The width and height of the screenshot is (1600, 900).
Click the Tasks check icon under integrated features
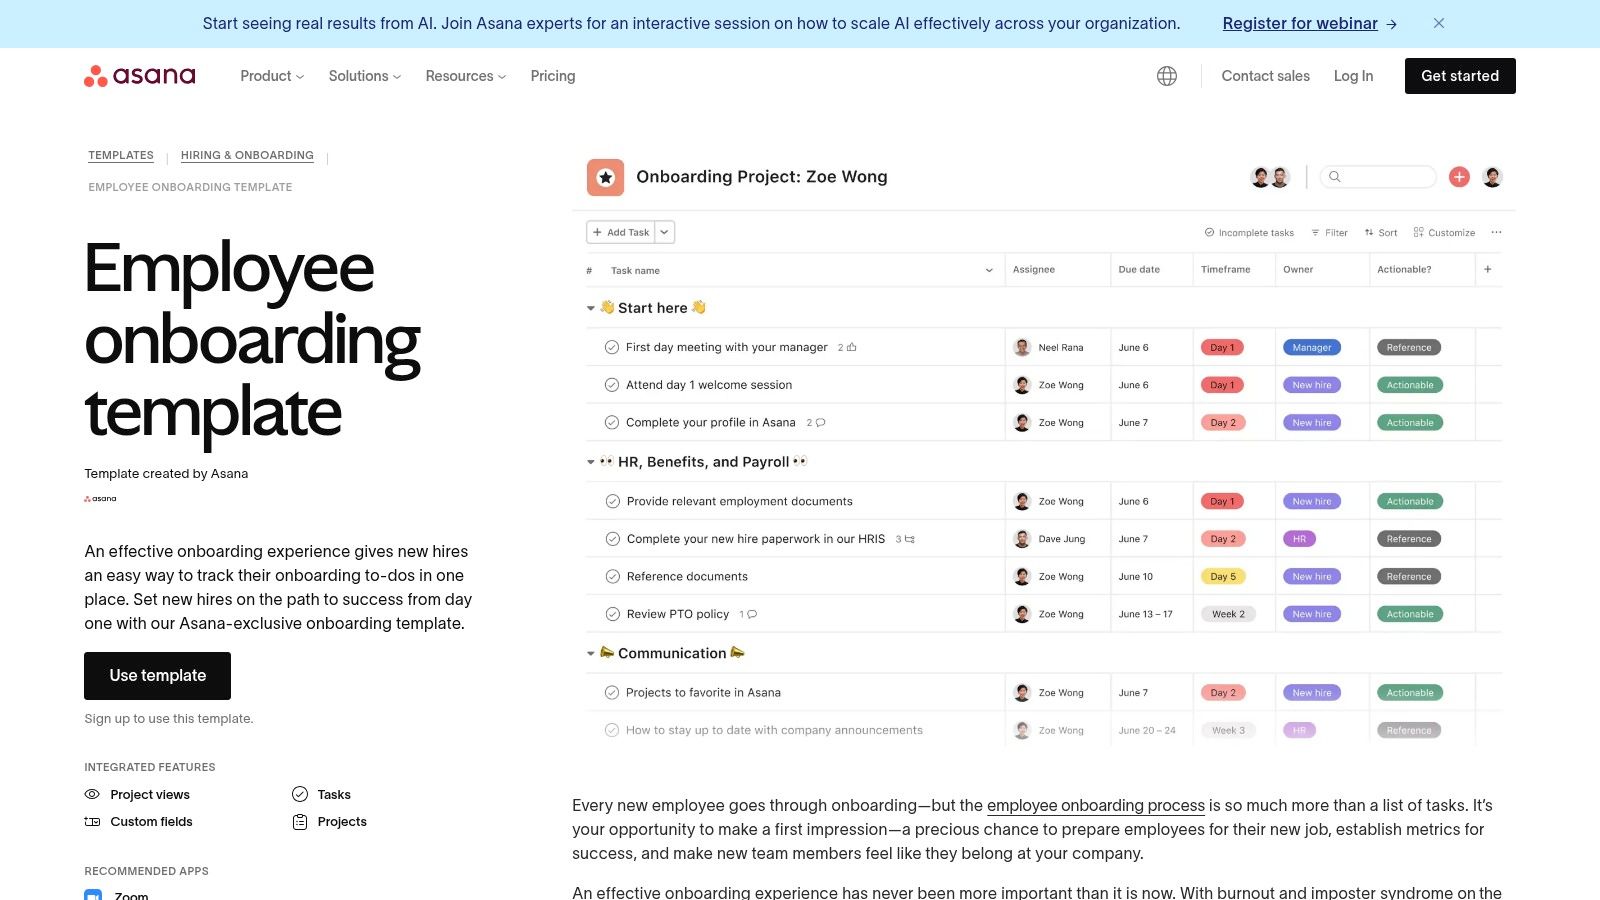tap(300, 794)
